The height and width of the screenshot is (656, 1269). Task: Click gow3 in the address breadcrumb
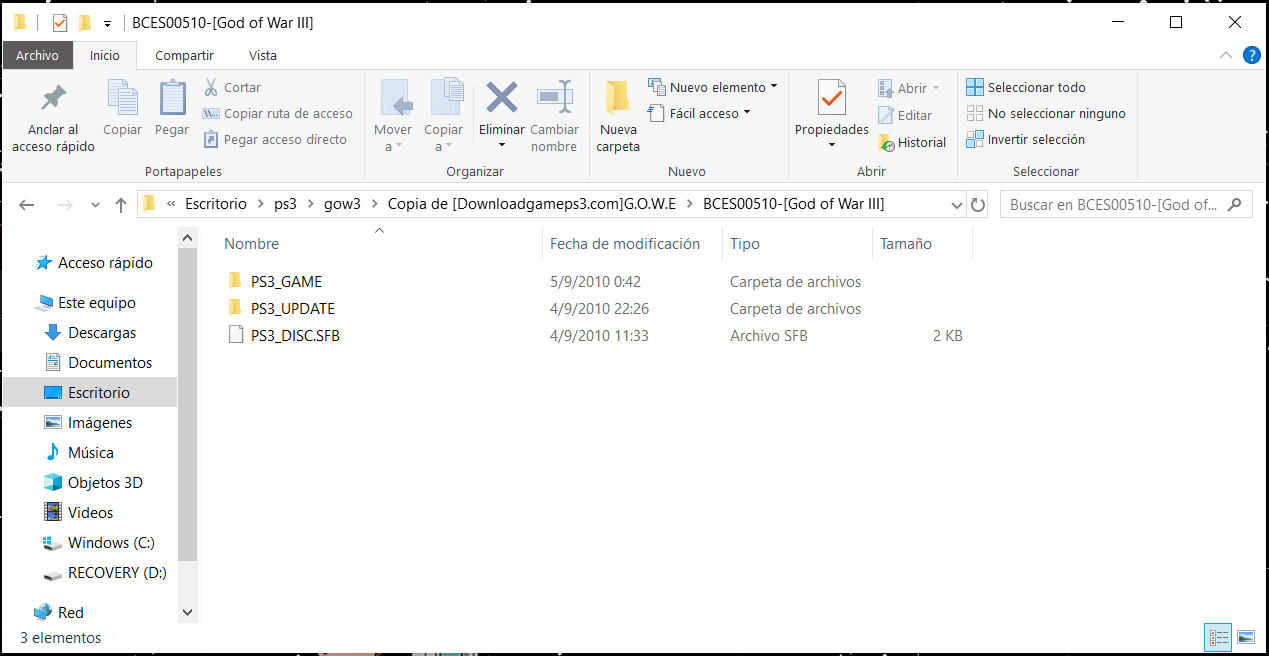342,204
